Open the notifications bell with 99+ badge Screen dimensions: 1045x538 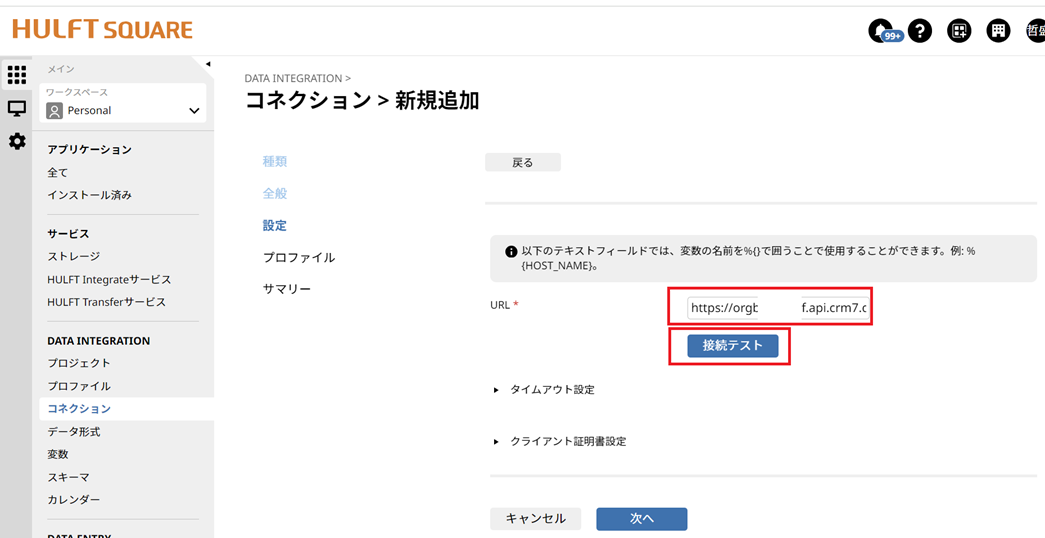click(884, 31)
